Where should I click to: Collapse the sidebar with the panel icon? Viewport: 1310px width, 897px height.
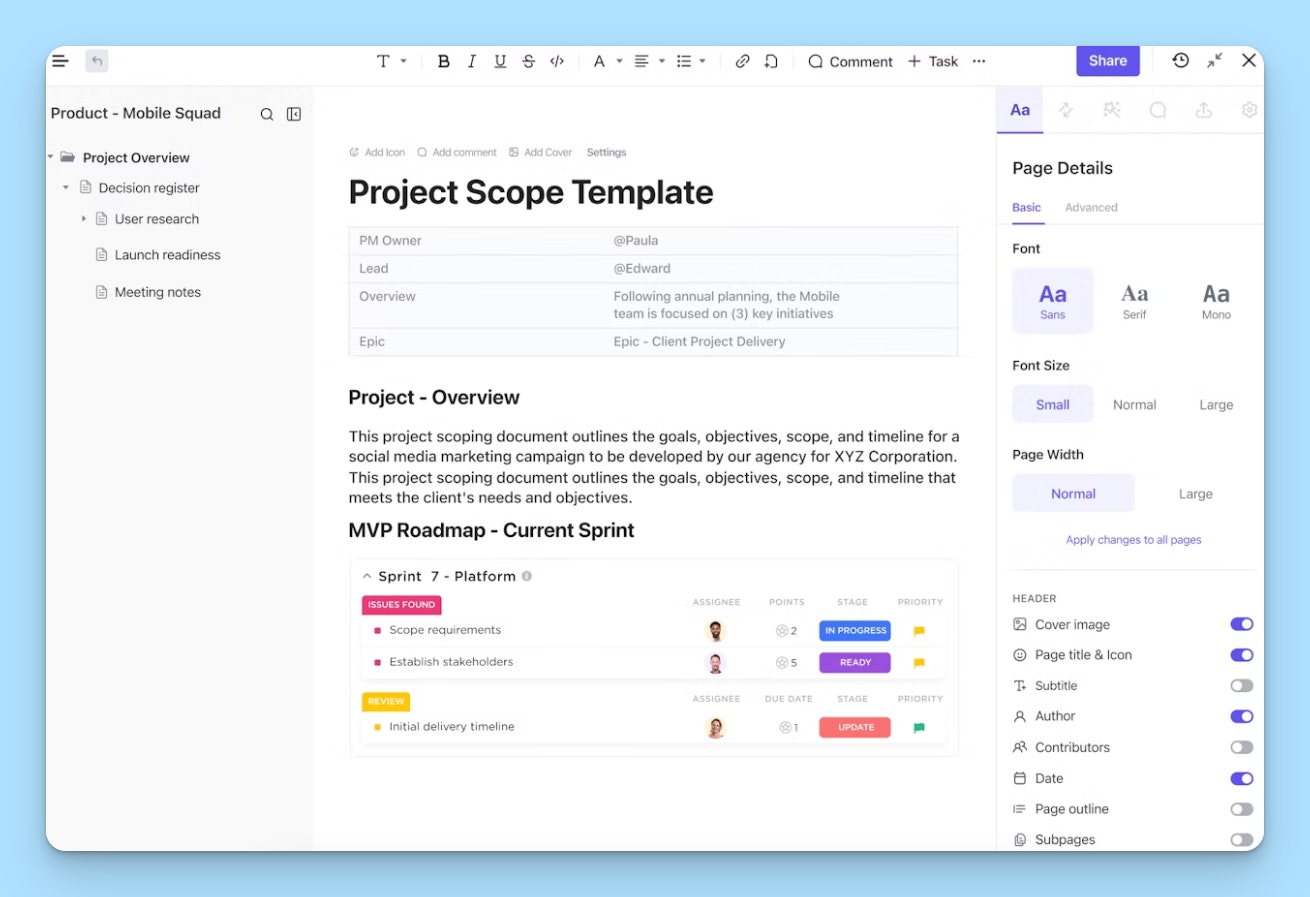tap(294, 114)
